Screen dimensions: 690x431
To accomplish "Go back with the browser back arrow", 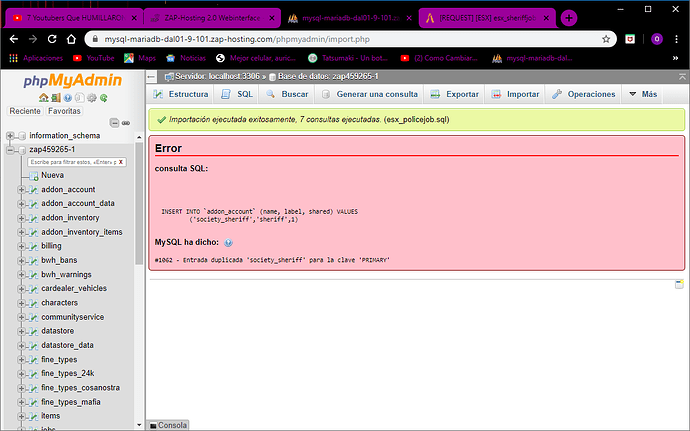I will (x=14, y=39).
